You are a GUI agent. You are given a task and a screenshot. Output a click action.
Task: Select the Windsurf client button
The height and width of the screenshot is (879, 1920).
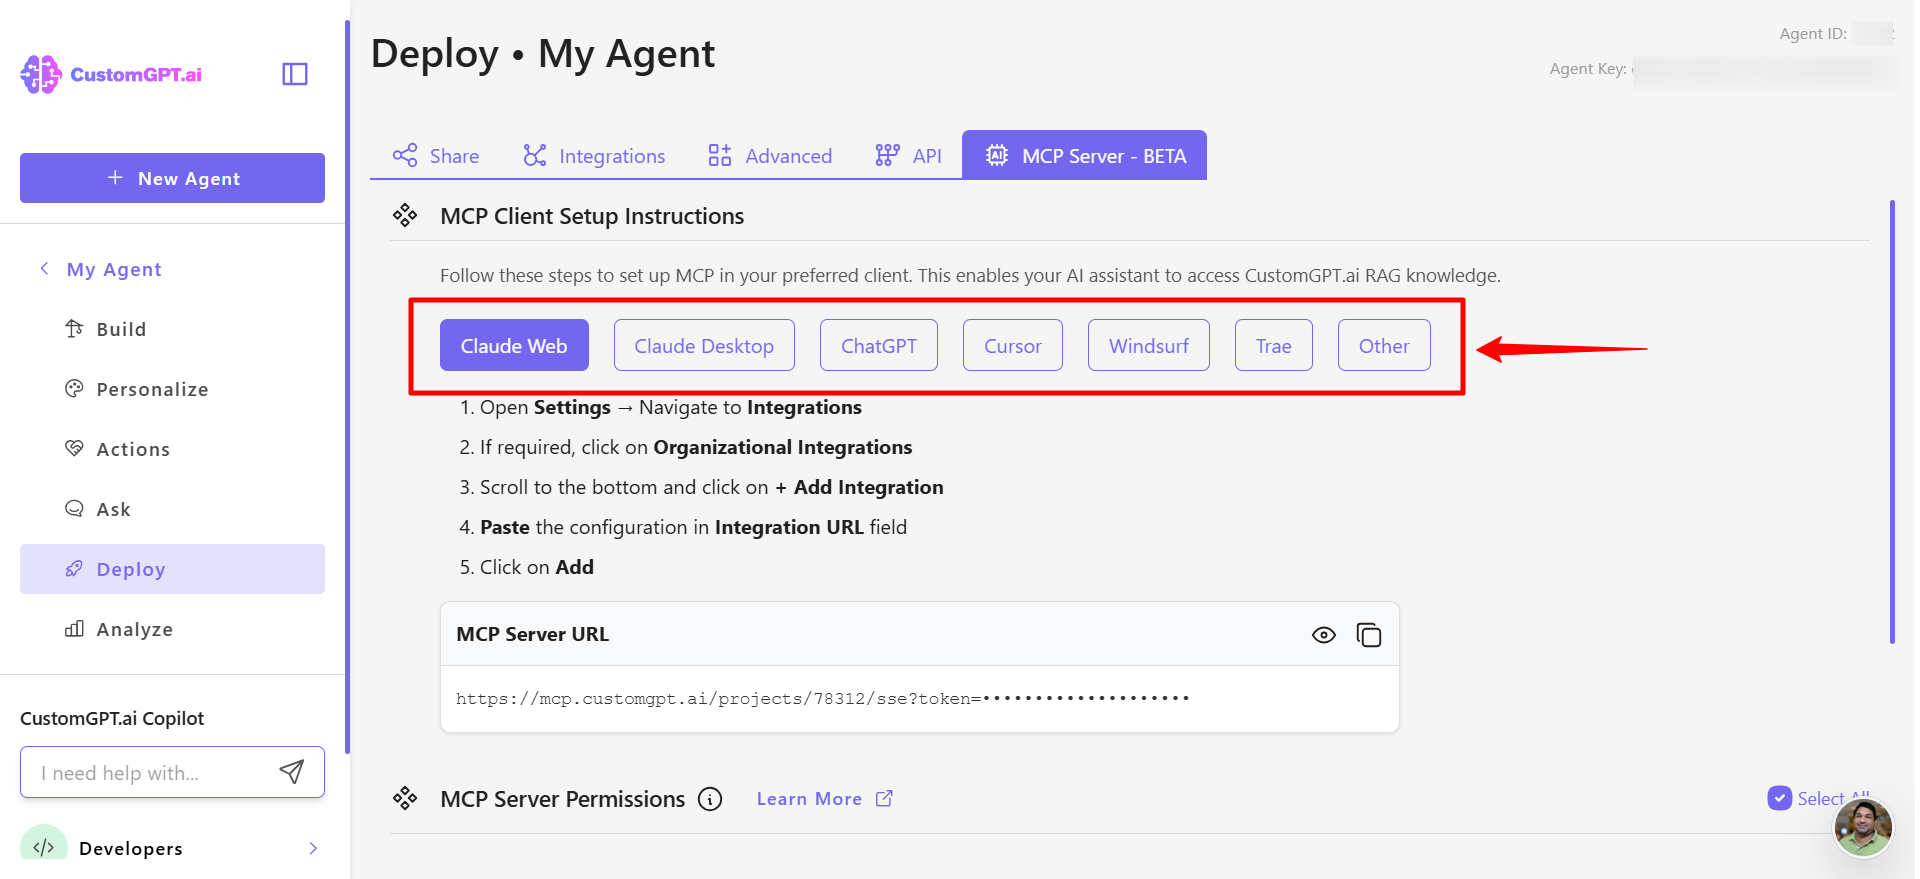pos(1149,345)
